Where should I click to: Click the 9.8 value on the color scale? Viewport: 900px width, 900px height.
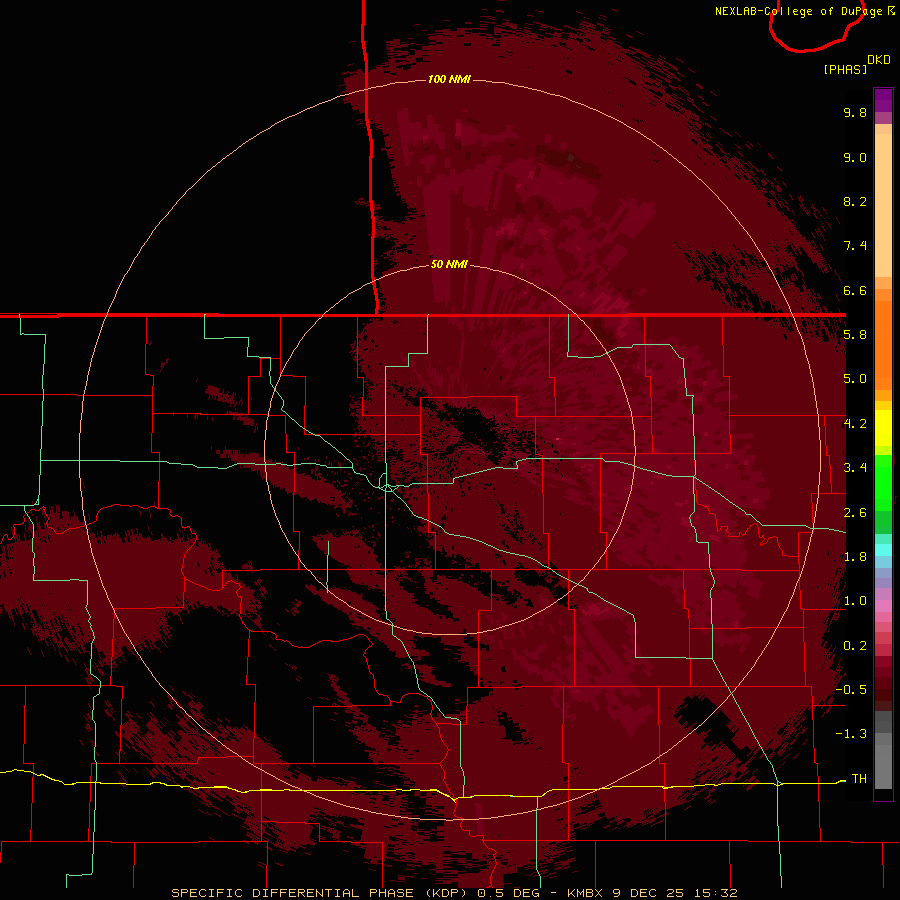[855, 112]
